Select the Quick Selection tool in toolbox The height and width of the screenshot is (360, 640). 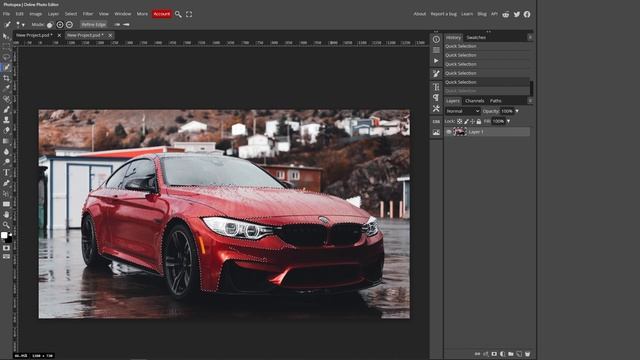coord(6,67)
